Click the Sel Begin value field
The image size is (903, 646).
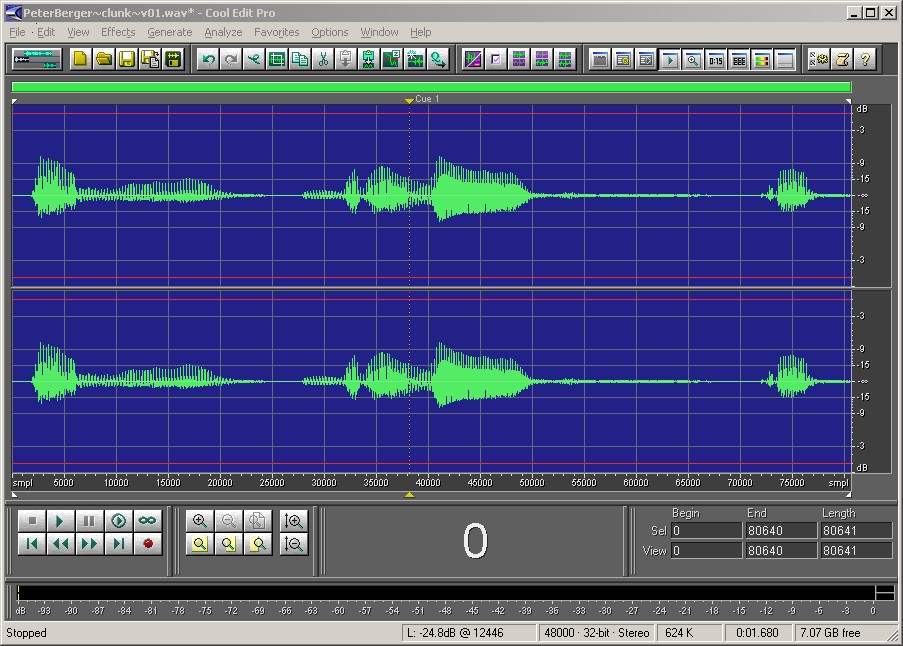(704, 531)
